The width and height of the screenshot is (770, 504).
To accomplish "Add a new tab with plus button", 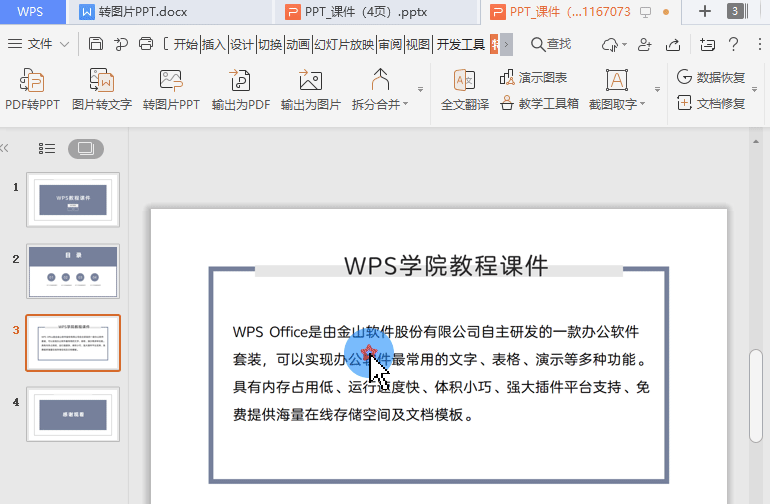I will (x=705, y=11).
